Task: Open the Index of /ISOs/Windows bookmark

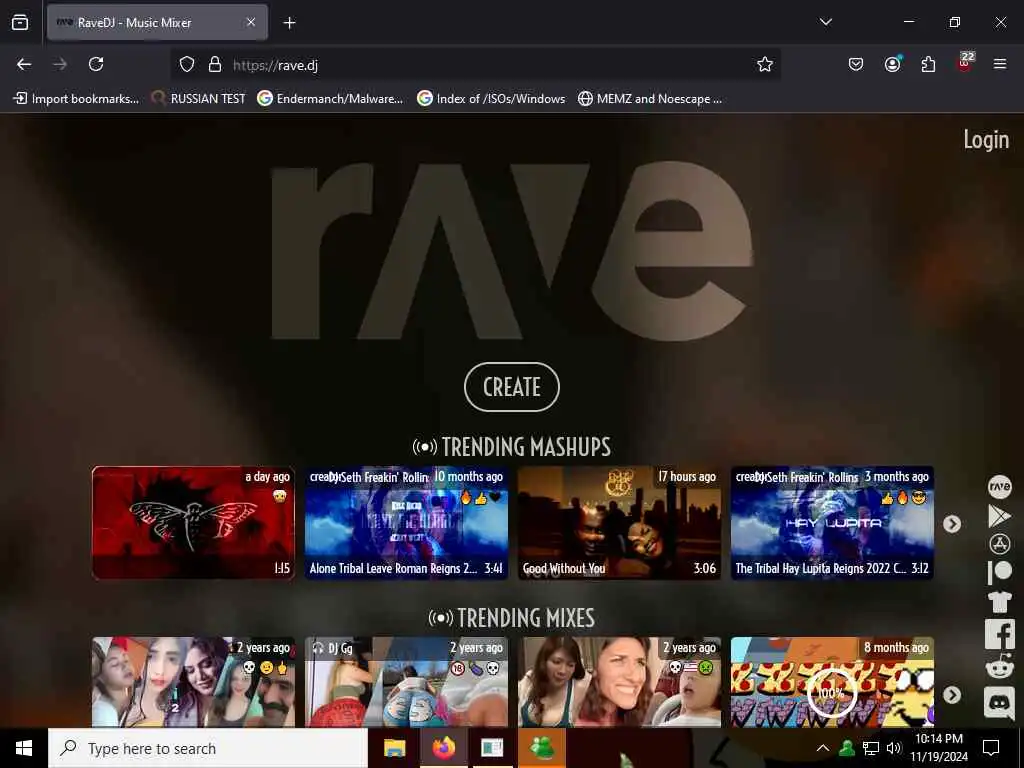Action: pyautogui.click(x=491, y=99)
